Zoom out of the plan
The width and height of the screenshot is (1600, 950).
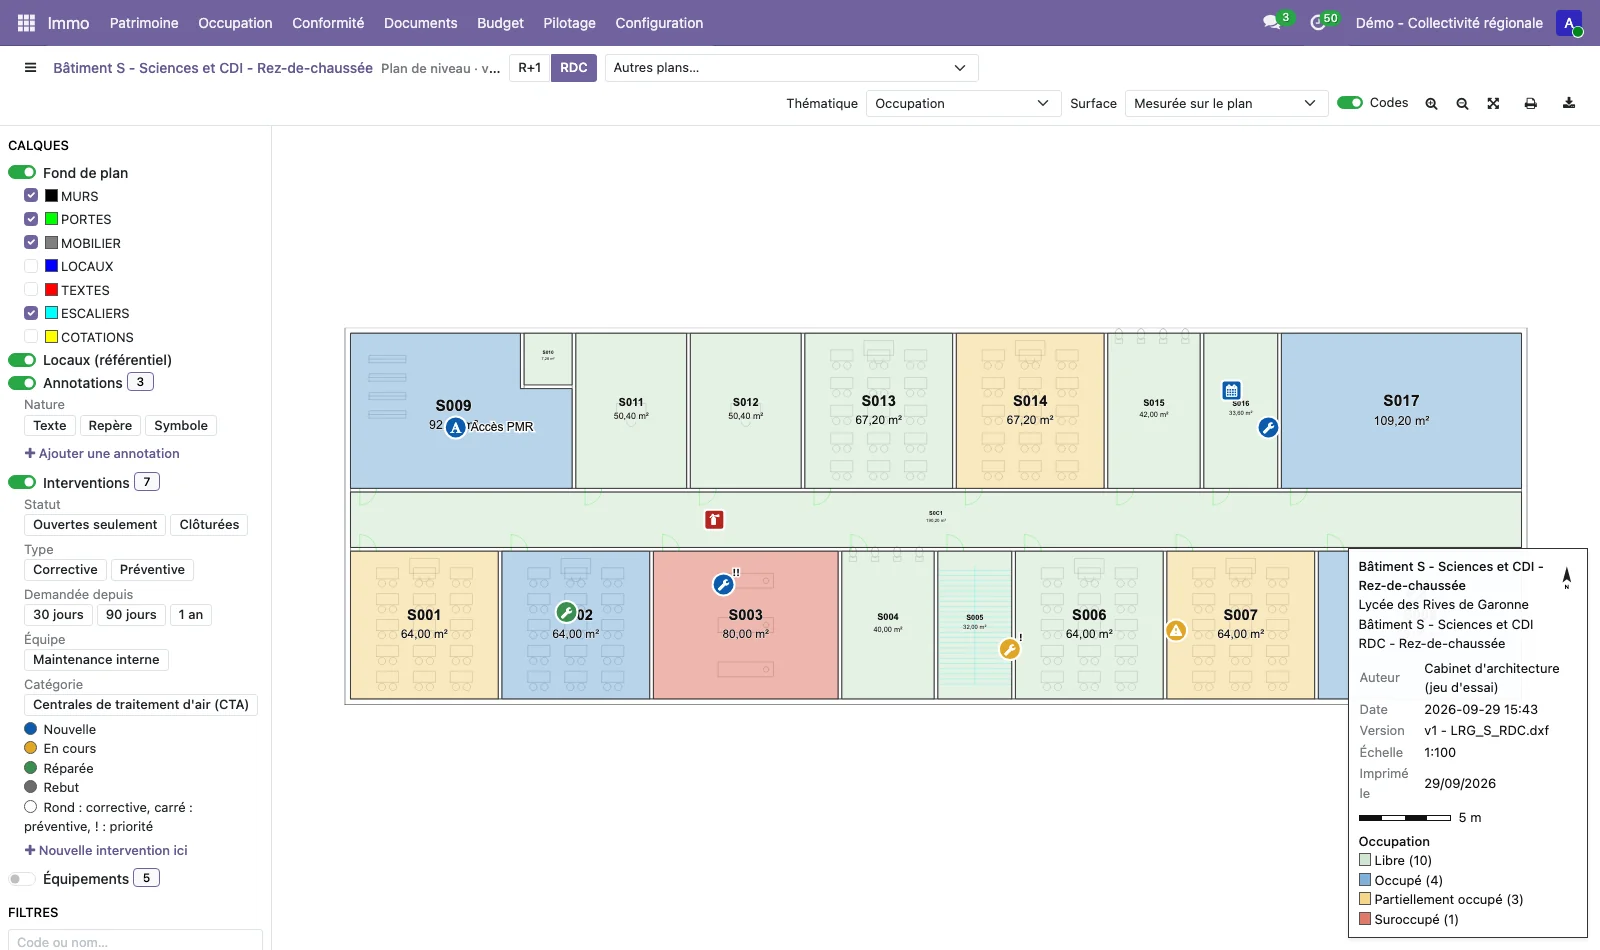1462,103
